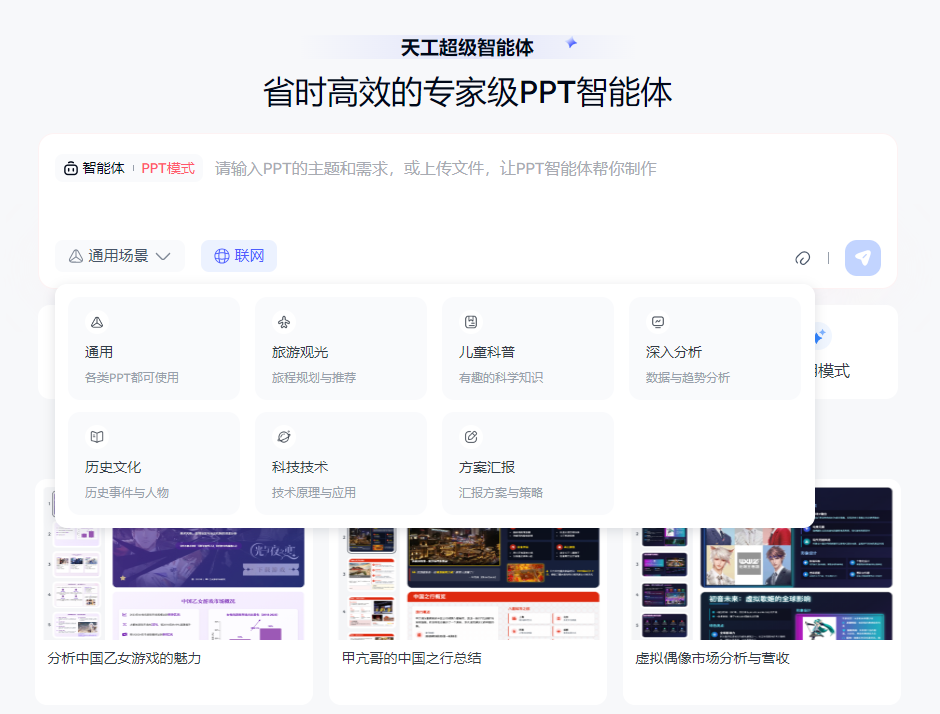Click the send paper-plane button
The height and width of the screenshot is (714, 940).
[862, 257]
